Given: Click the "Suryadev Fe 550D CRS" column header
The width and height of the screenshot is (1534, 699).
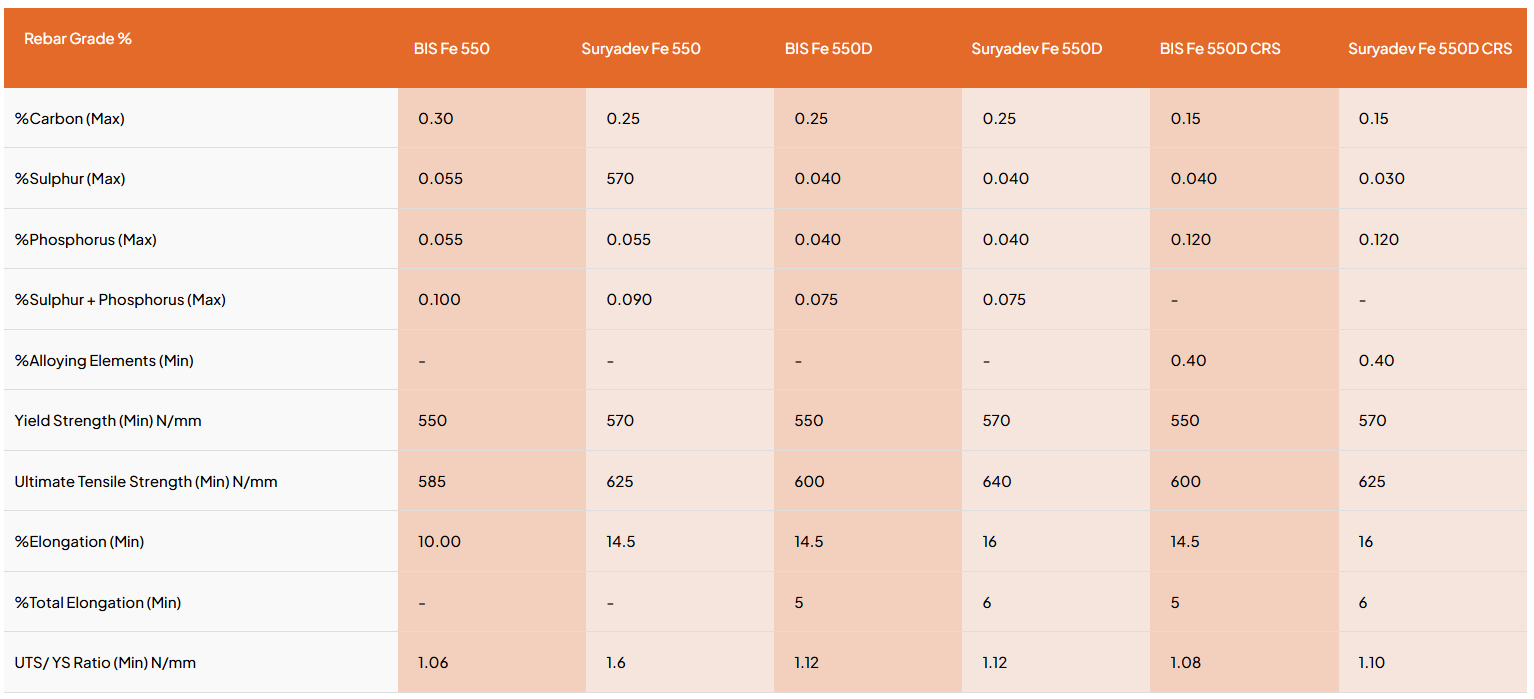Looking at the screenshot, I should [1430, 49].
